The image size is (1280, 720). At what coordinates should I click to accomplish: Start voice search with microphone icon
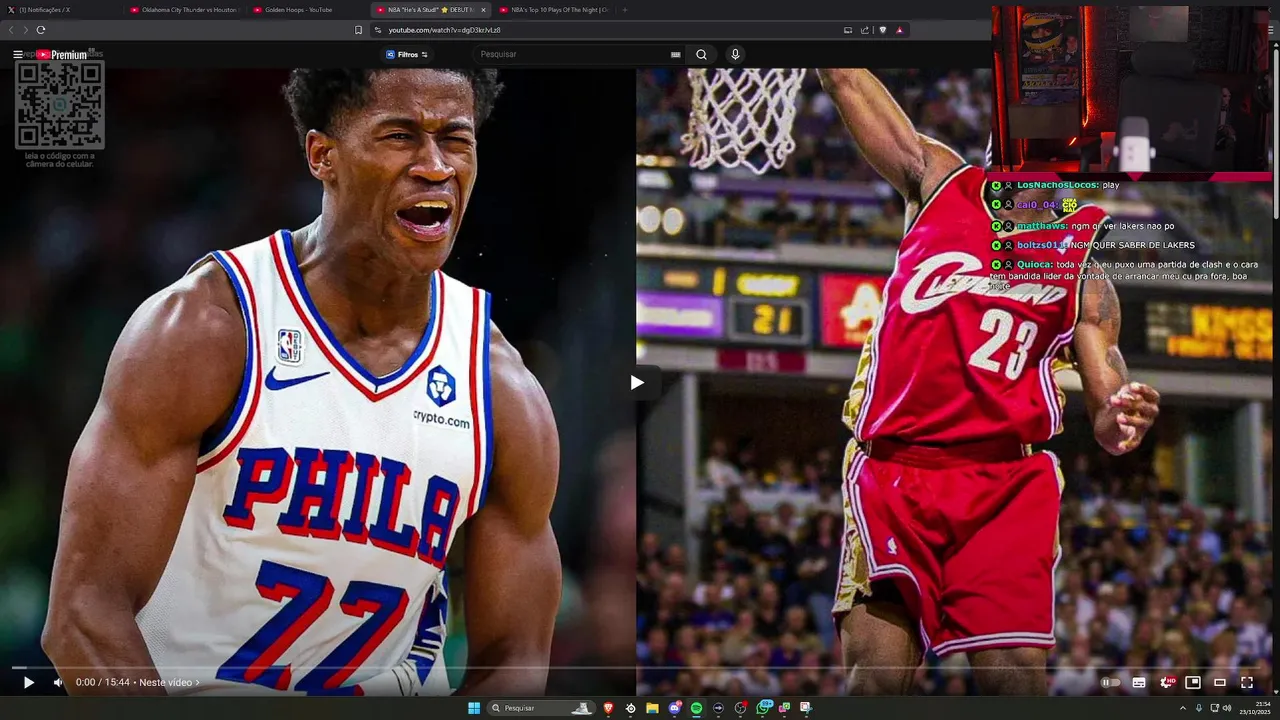coord(735,54)
